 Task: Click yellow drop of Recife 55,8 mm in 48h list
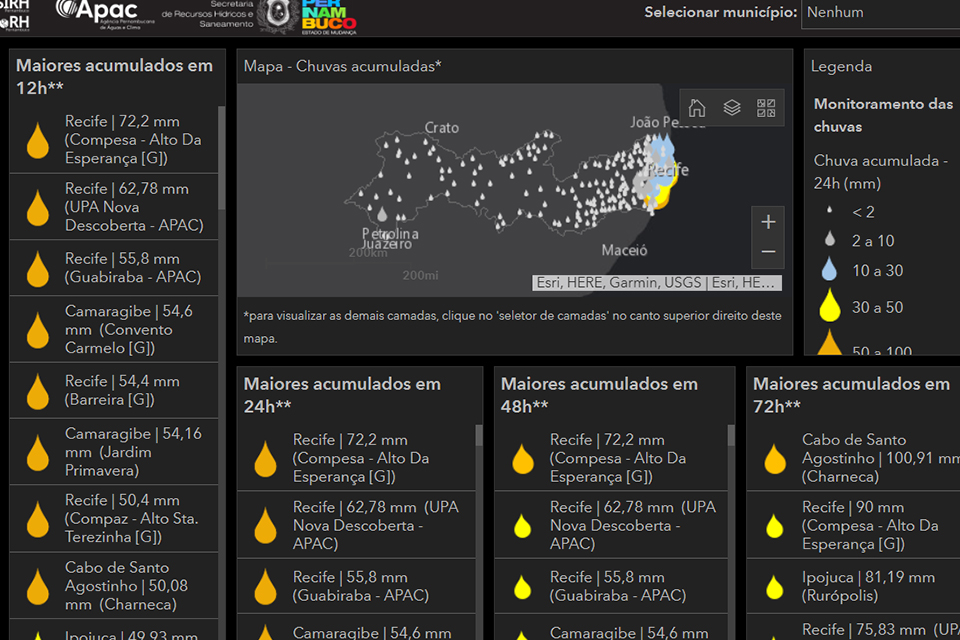coord(523,587)
